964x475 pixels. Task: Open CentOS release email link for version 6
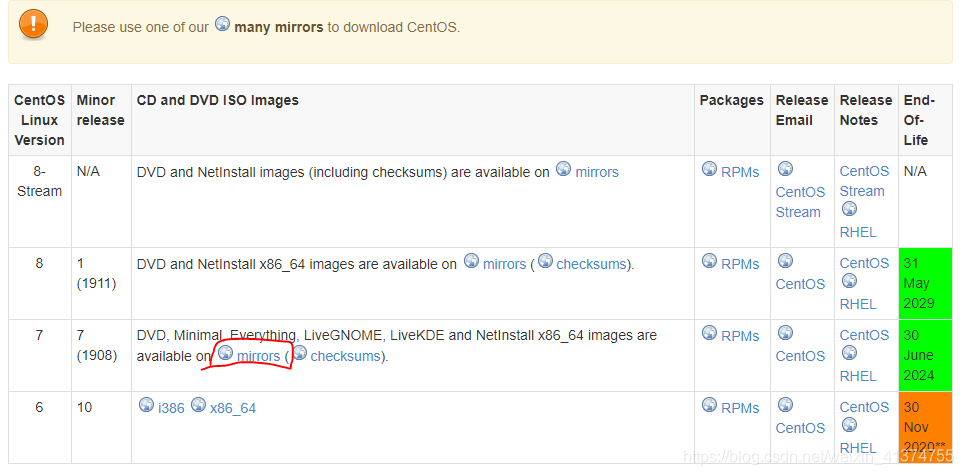pyautogui.click(x=800, y=428)
